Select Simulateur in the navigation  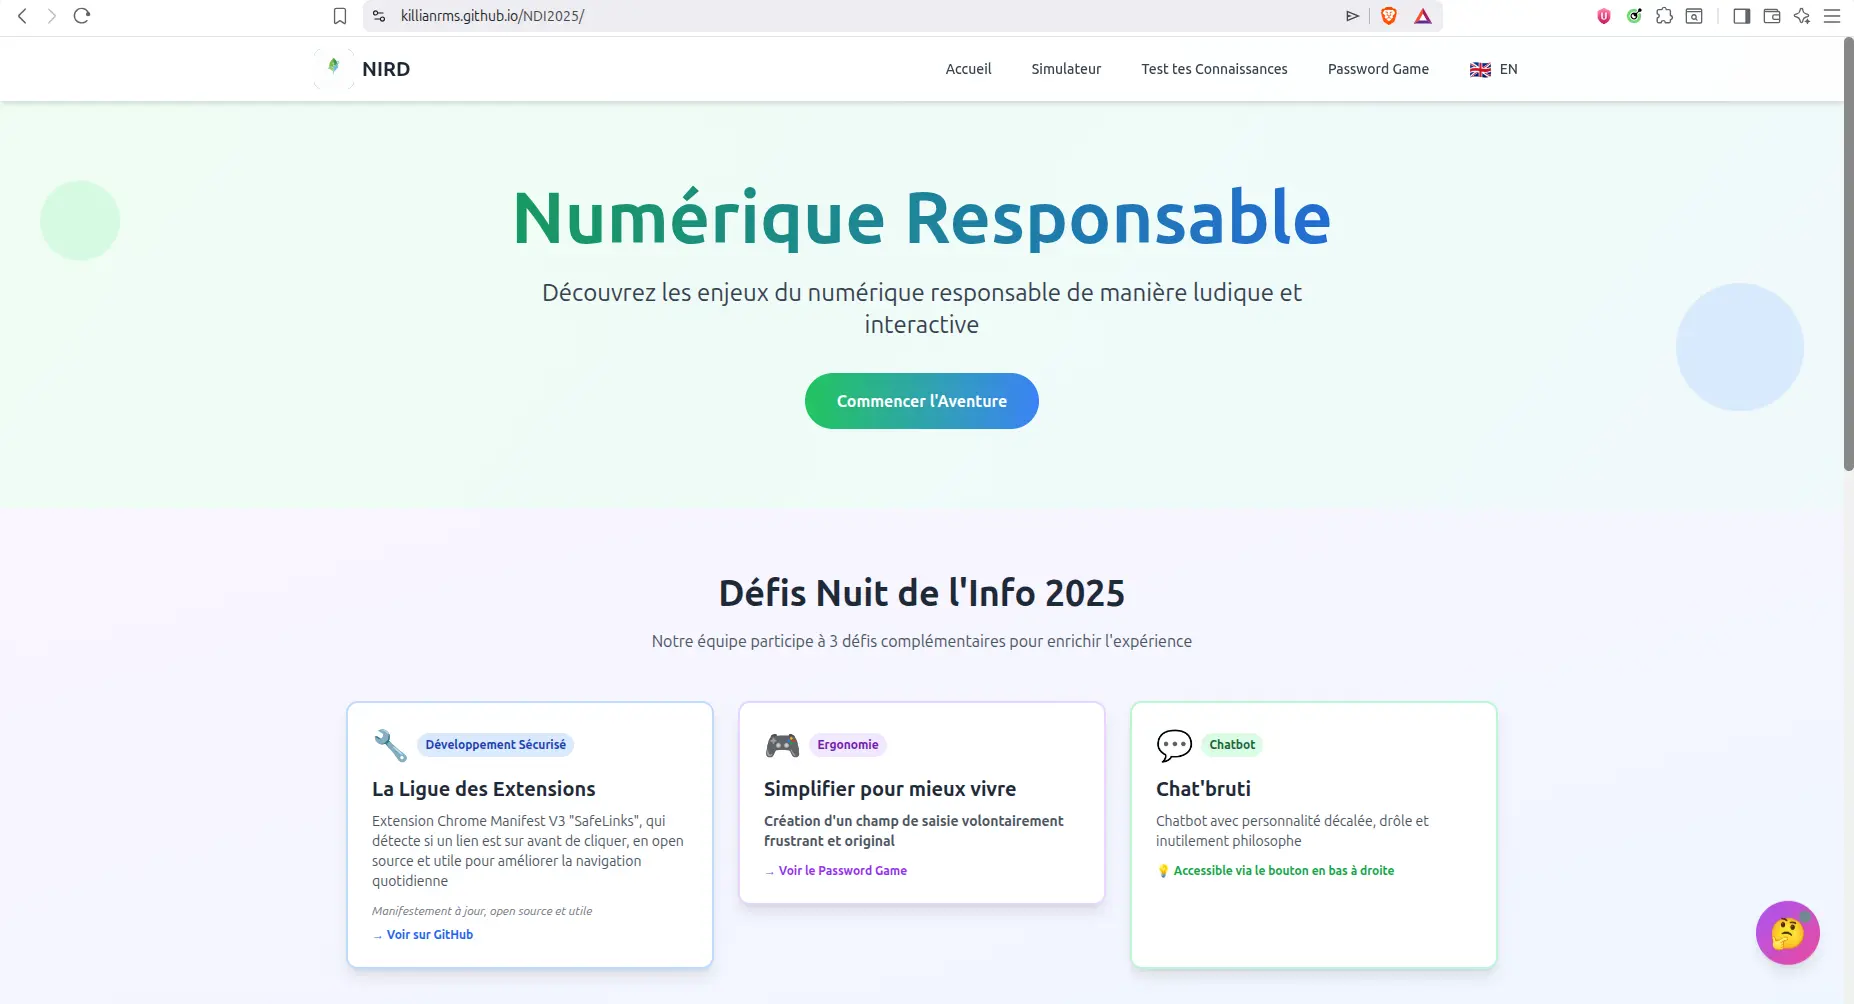[x=1066, y=69]
